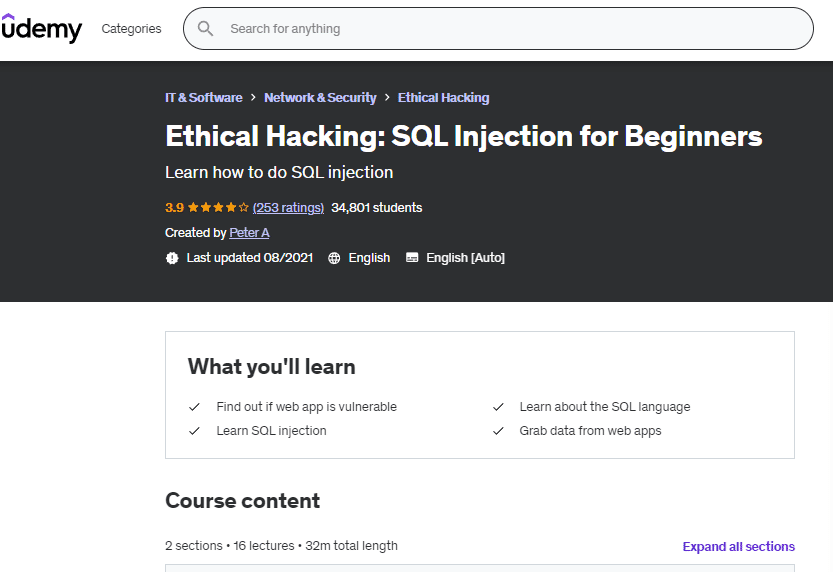This screenshot has width=833, height=572.
Task: Click checkmark beside Grab data from web apps
Action: click(x=498, y=431)
